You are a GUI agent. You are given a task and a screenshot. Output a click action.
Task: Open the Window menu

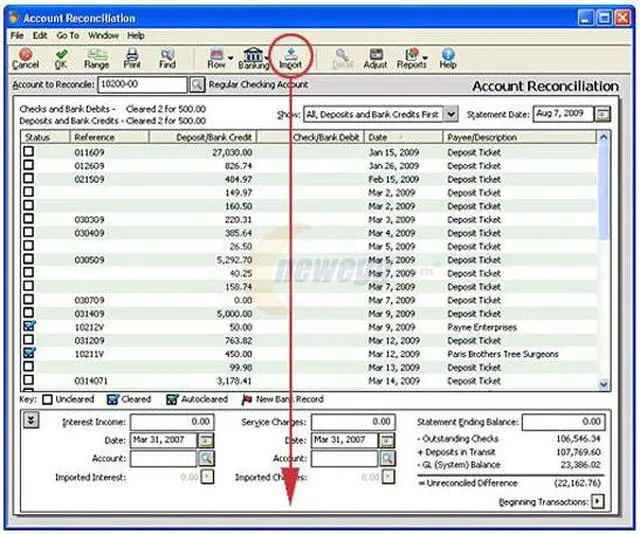coord(103,36)
